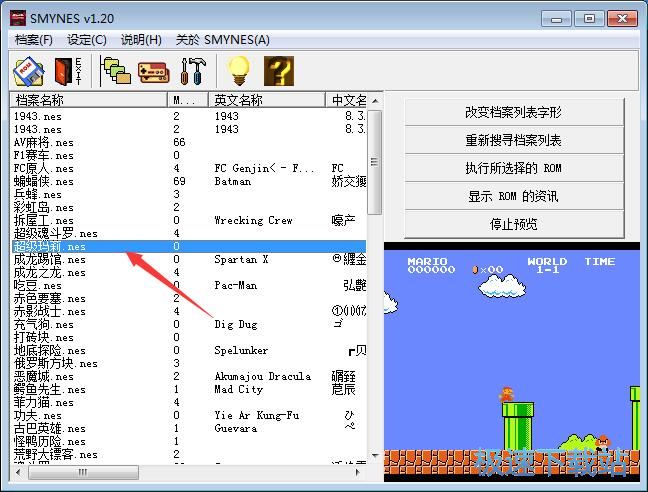This screenshot has height=492, width=648.
Task: Click the SMYNES title bar app icon
Action: pos(18,18)
